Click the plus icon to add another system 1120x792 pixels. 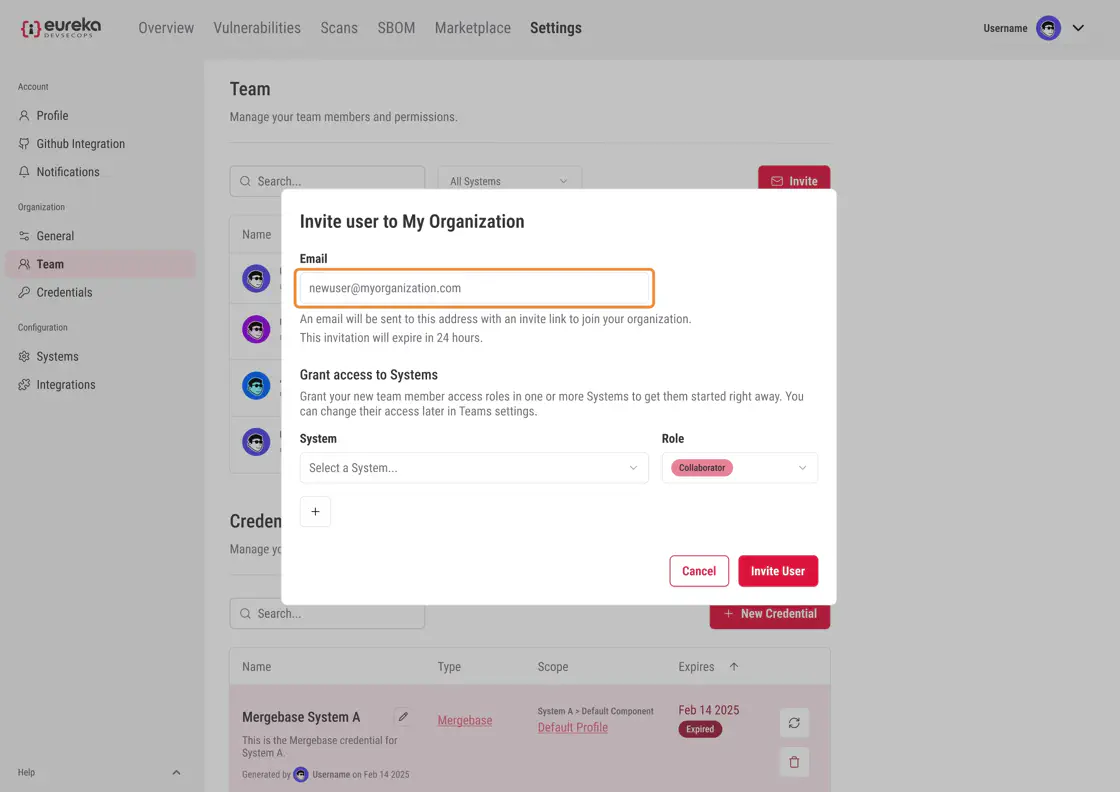(315, 511)
